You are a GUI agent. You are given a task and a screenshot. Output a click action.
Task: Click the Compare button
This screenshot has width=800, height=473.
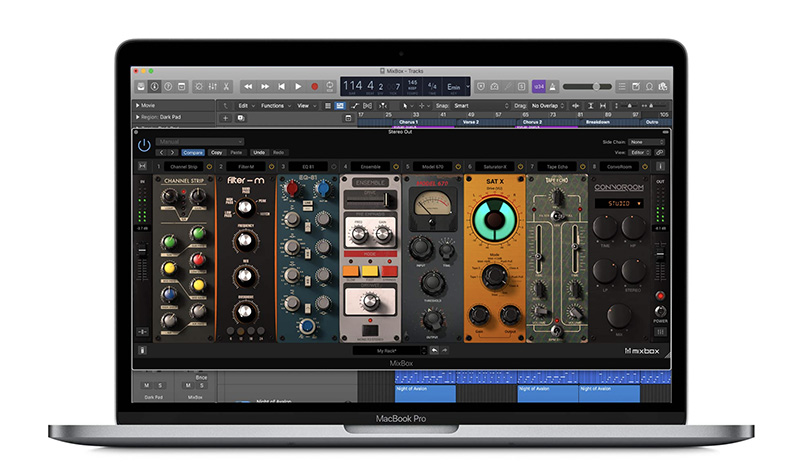point(193,152)
